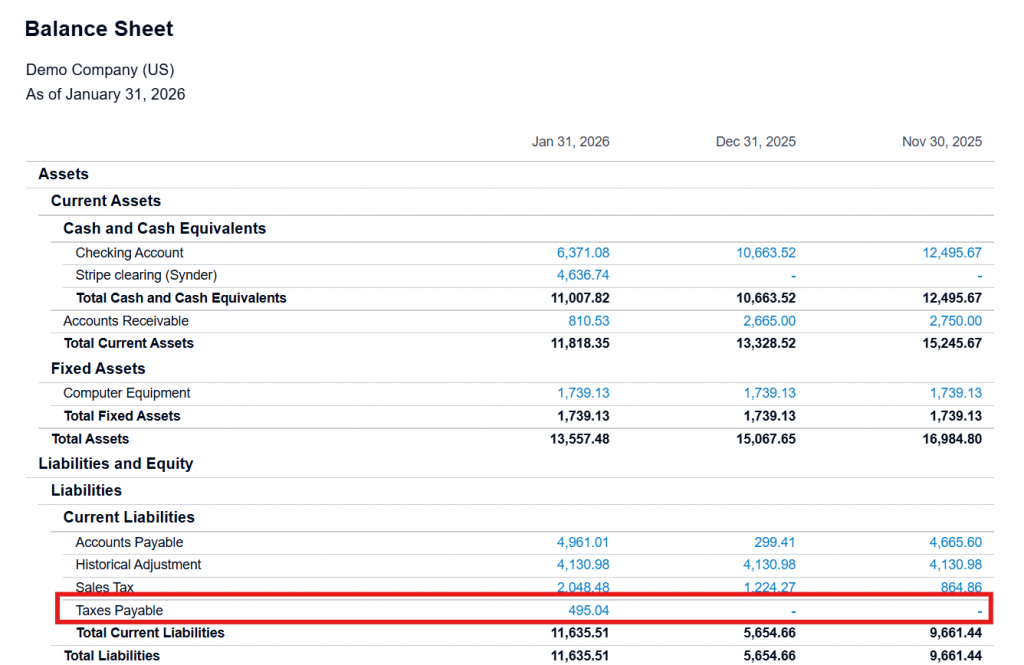Open Accounts Payable December value 299.41
Viewport: 1024px width, 665px height.
pos(774,542)
